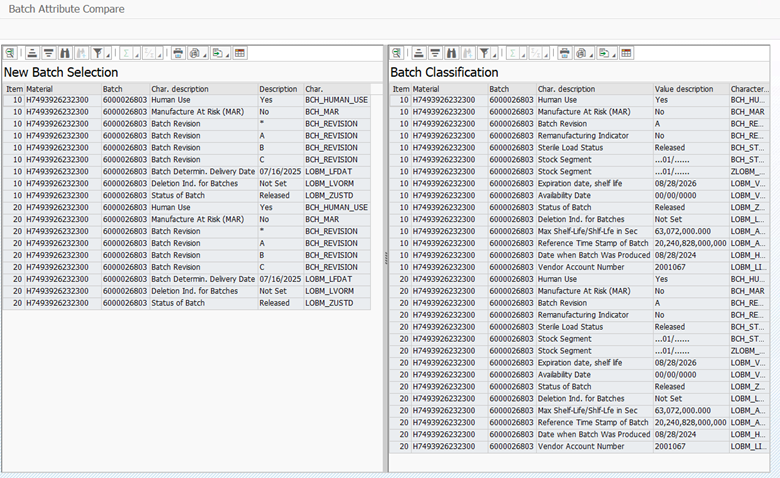Expand Views dropdown arrow in New Batch Selection
This screenshot has width=780, height=478.
[205, 53]
